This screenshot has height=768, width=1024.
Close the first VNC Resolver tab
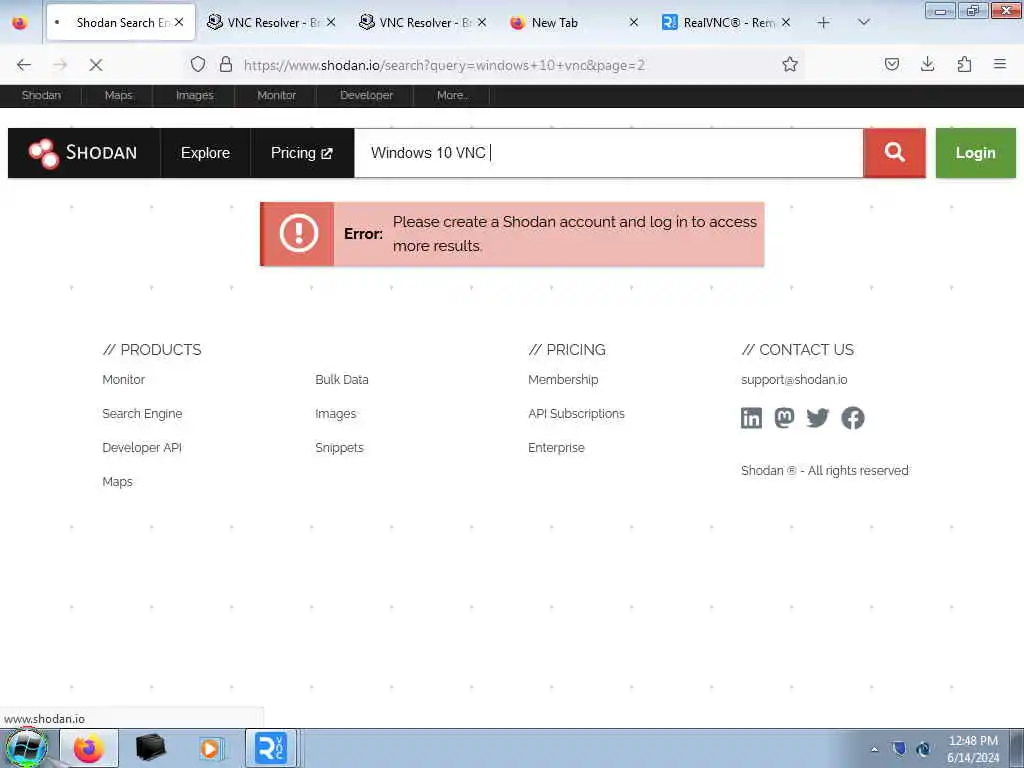coord(331,22)
